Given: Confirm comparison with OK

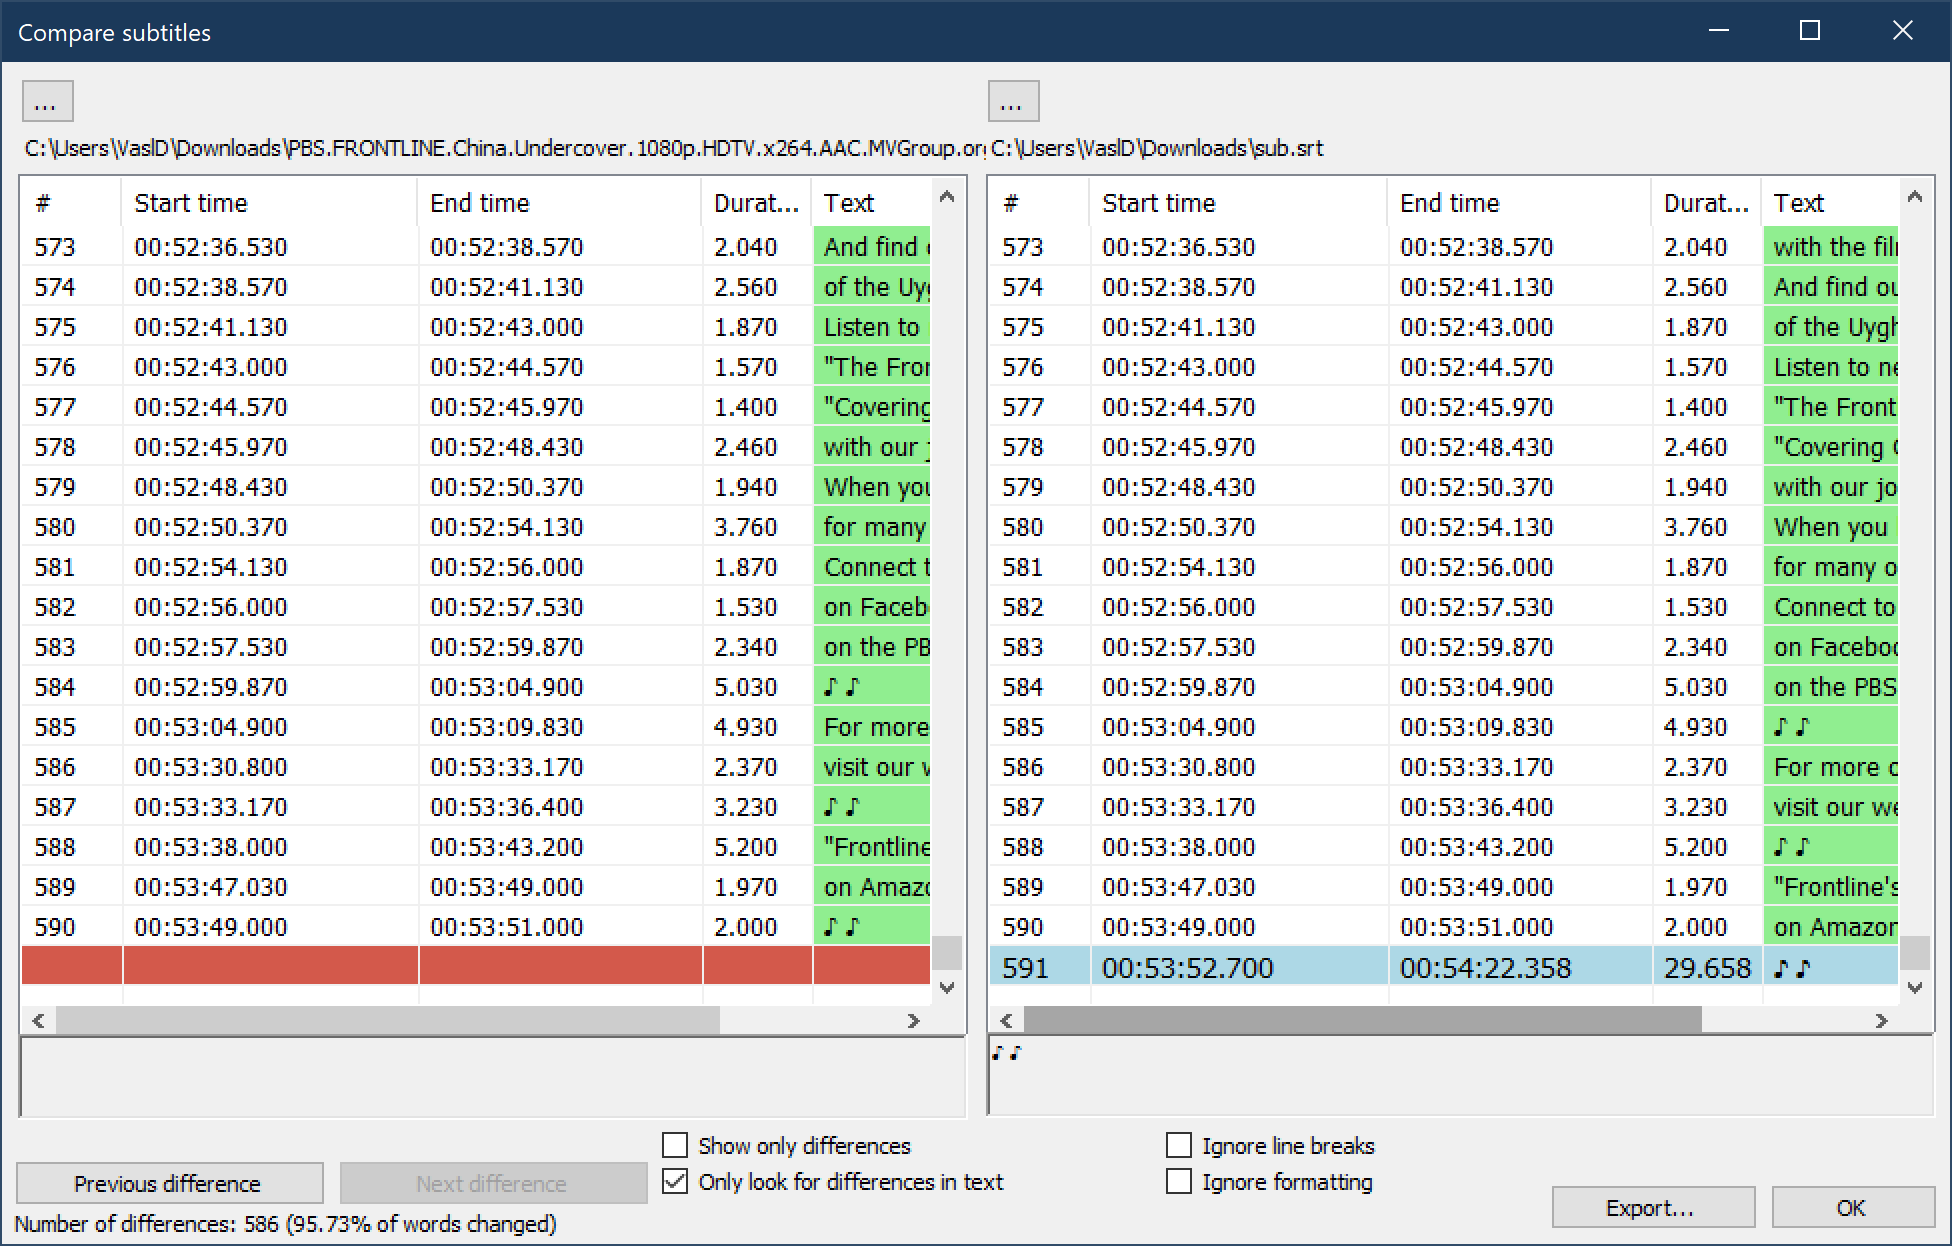Looking at the screenshot, I should 1852,1207.
